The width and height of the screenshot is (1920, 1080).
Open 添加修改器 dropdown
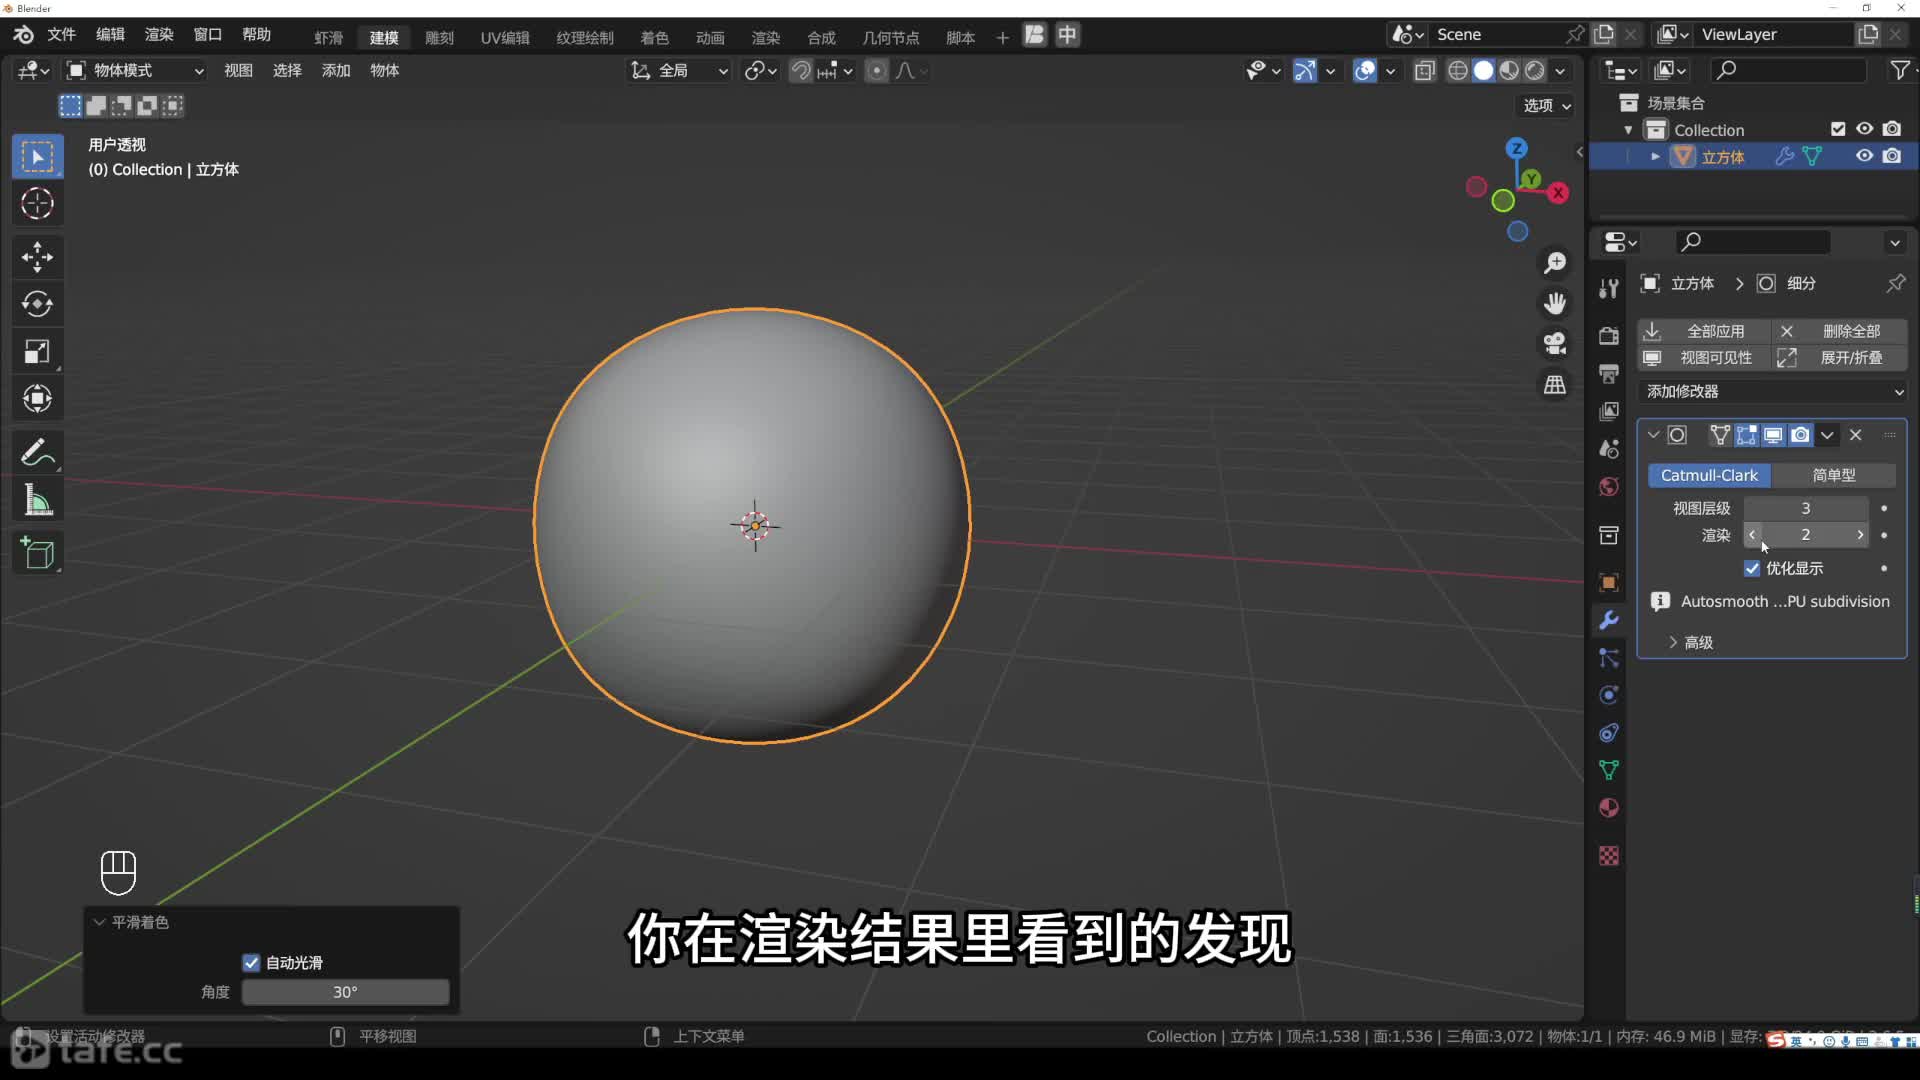1772,392
